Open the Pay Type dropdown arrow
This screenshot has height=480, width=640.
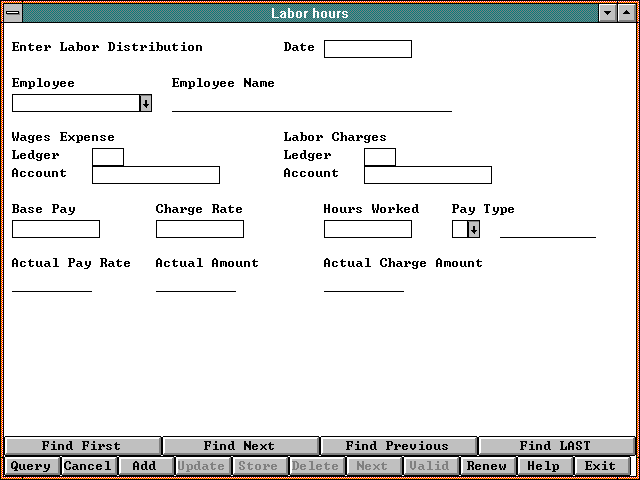click(473, 229)
